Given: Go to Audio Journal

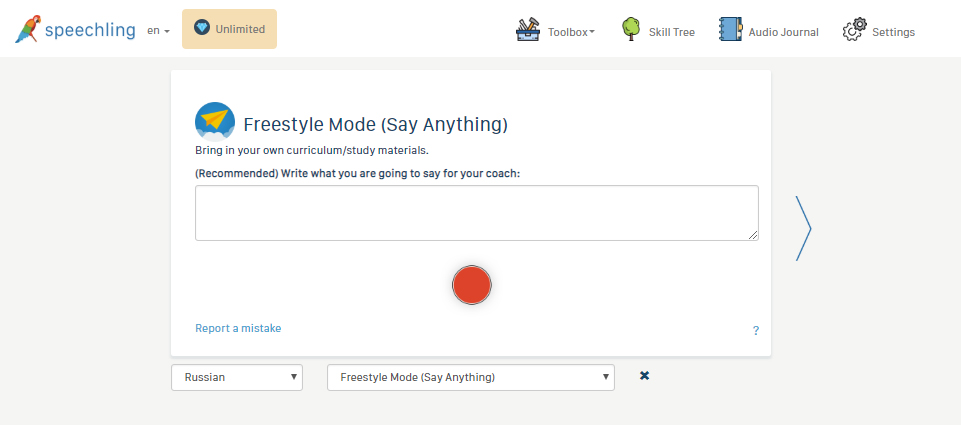Looking at the screenshot, I should pyautogui.click(x=783, y=32).
